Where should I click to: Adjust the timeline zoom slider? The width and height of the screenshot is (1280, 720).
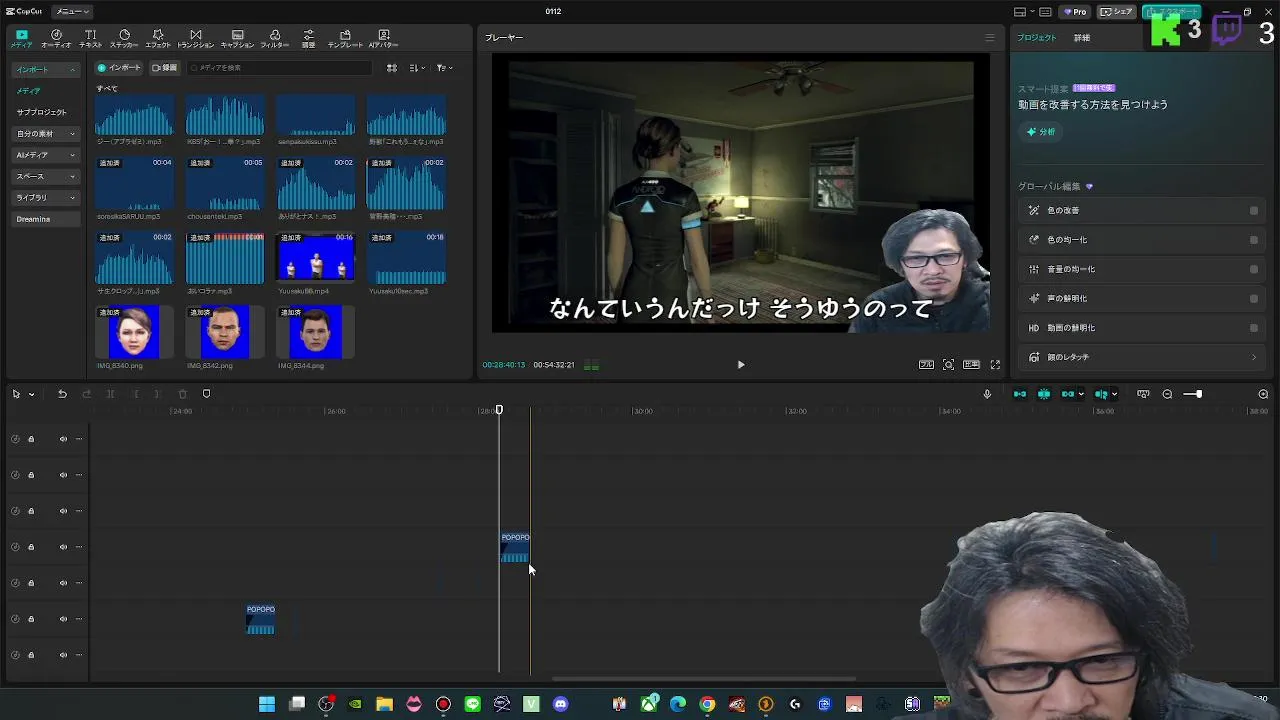1197,394
